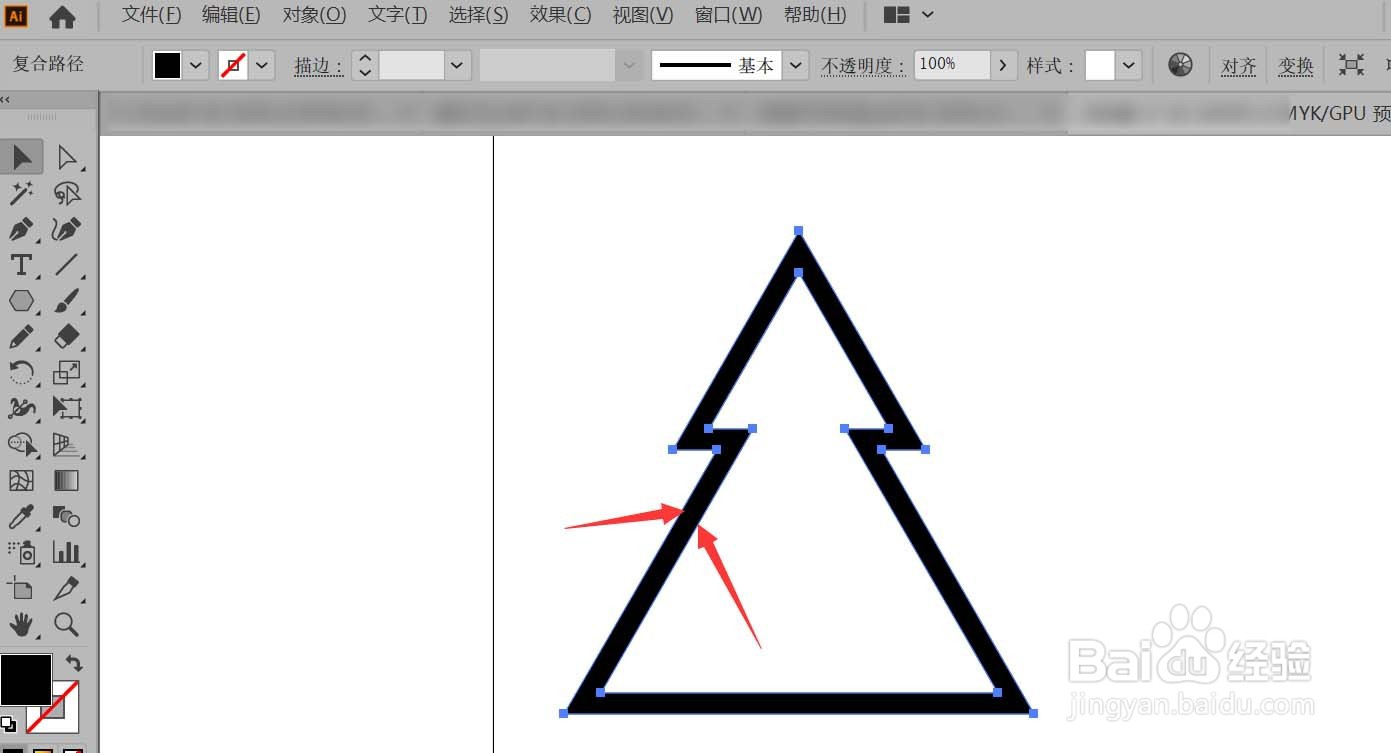The height and width of the screenshot is (753, 1391).
Task: Click the Recolor Artwork wheel icon
Action: point(1180,65)
